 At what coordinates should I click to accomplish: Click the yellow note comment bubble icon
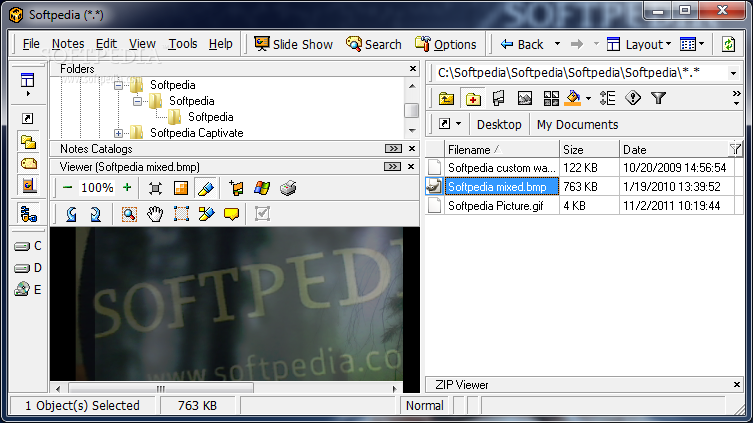tap(231, 214)
